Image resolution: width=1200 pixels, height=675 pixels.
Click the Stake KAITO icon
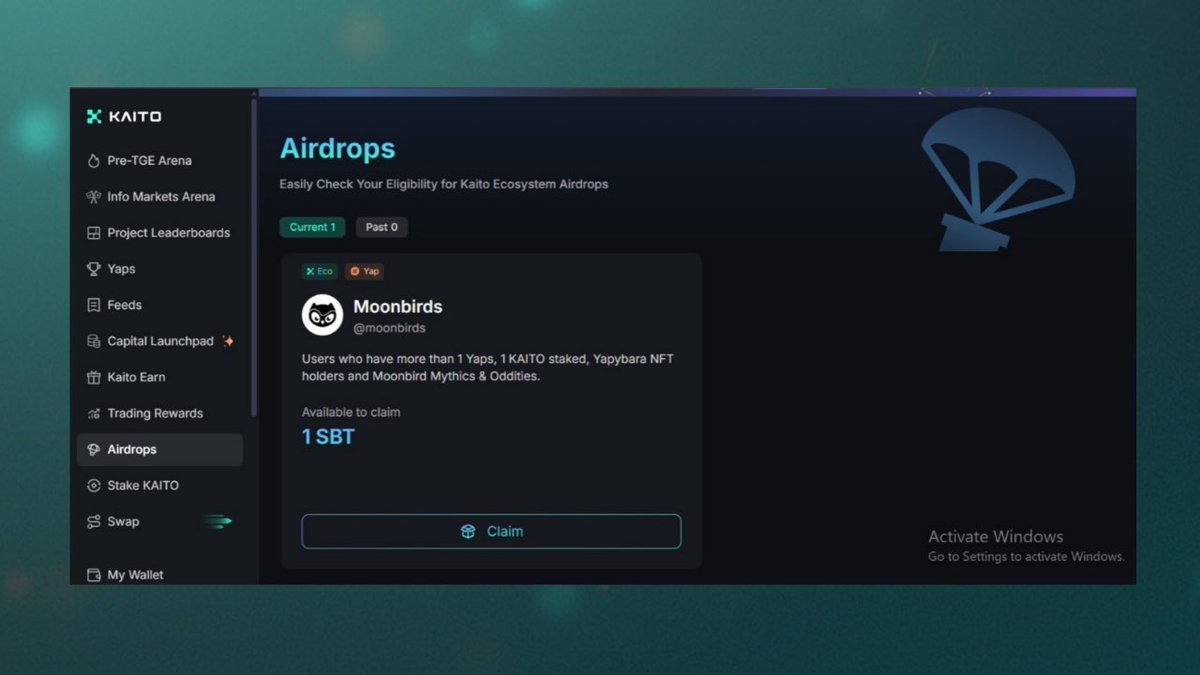coord(94,486)
